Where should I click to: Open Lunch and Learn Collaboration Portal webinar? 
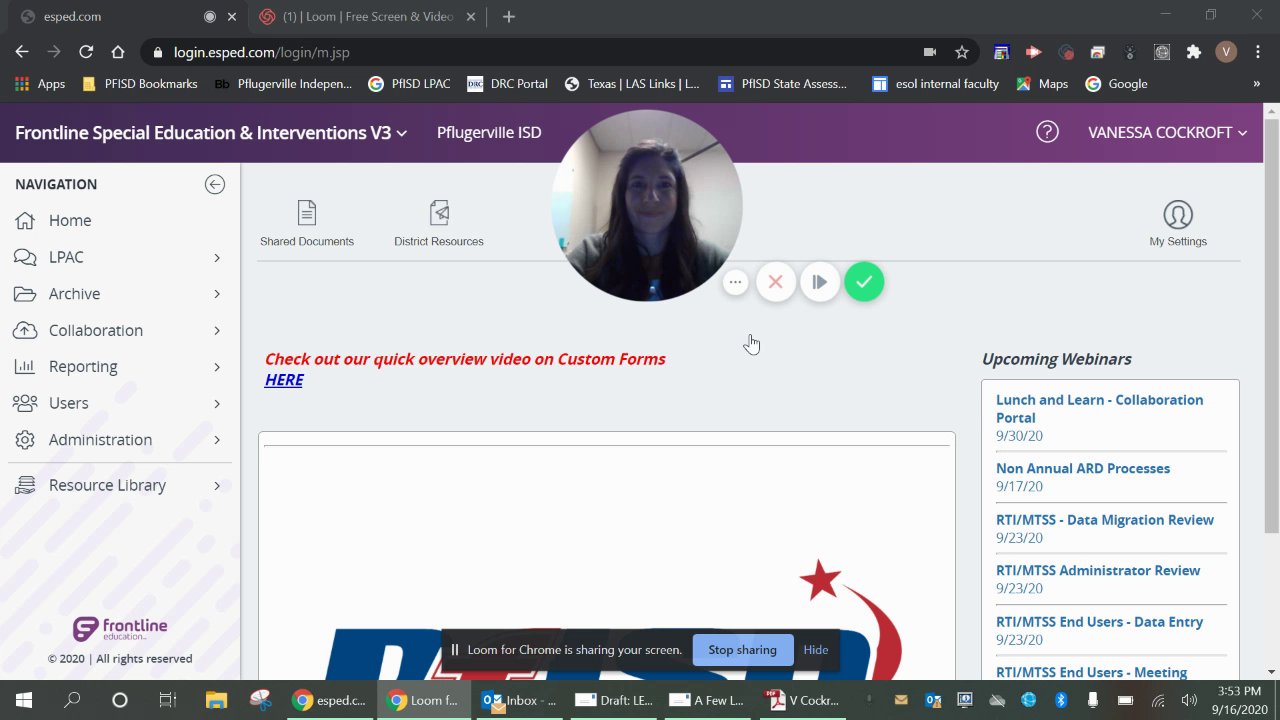click(1099, 409)
